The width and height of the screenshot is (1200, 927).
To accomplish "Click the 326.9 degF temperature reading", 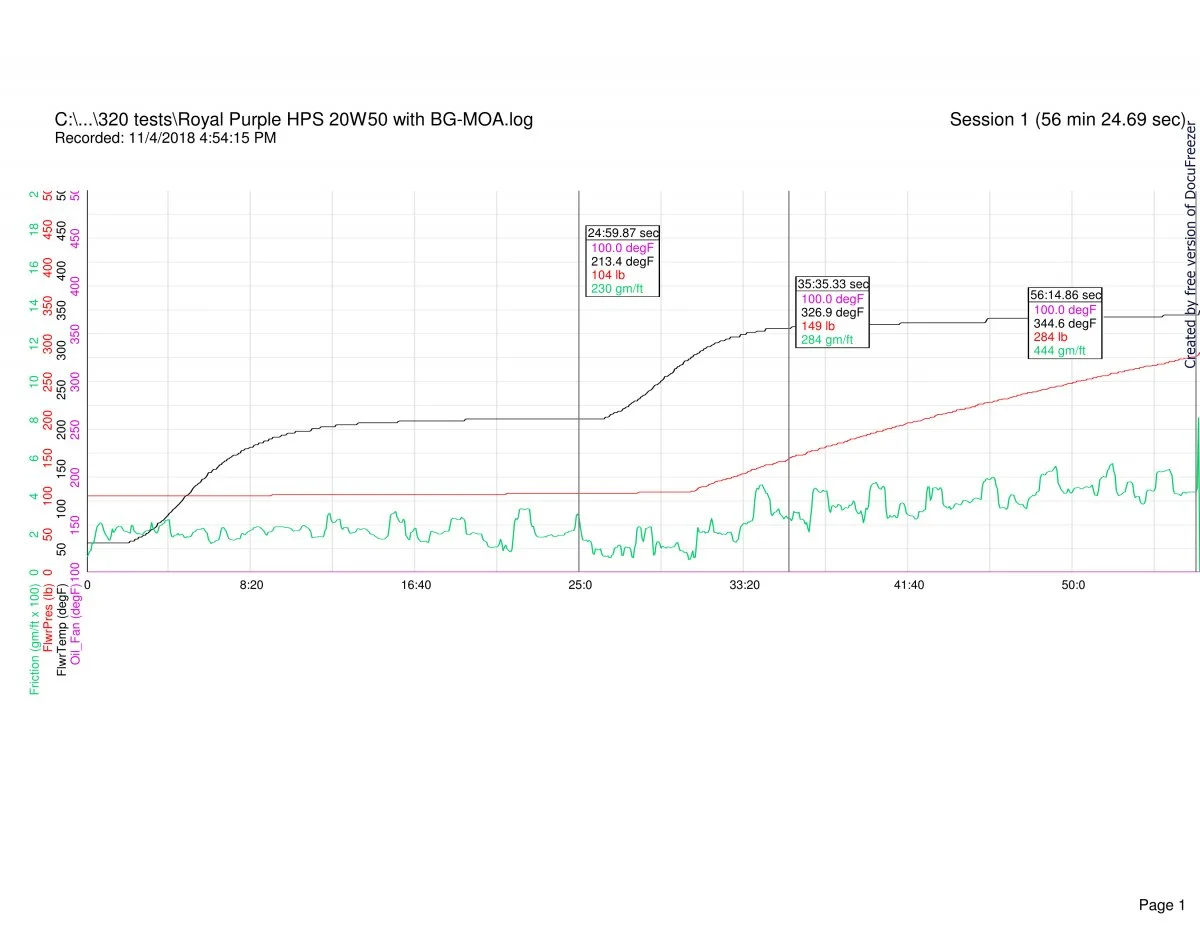I will pyautogui.click(x=832, y=312).
